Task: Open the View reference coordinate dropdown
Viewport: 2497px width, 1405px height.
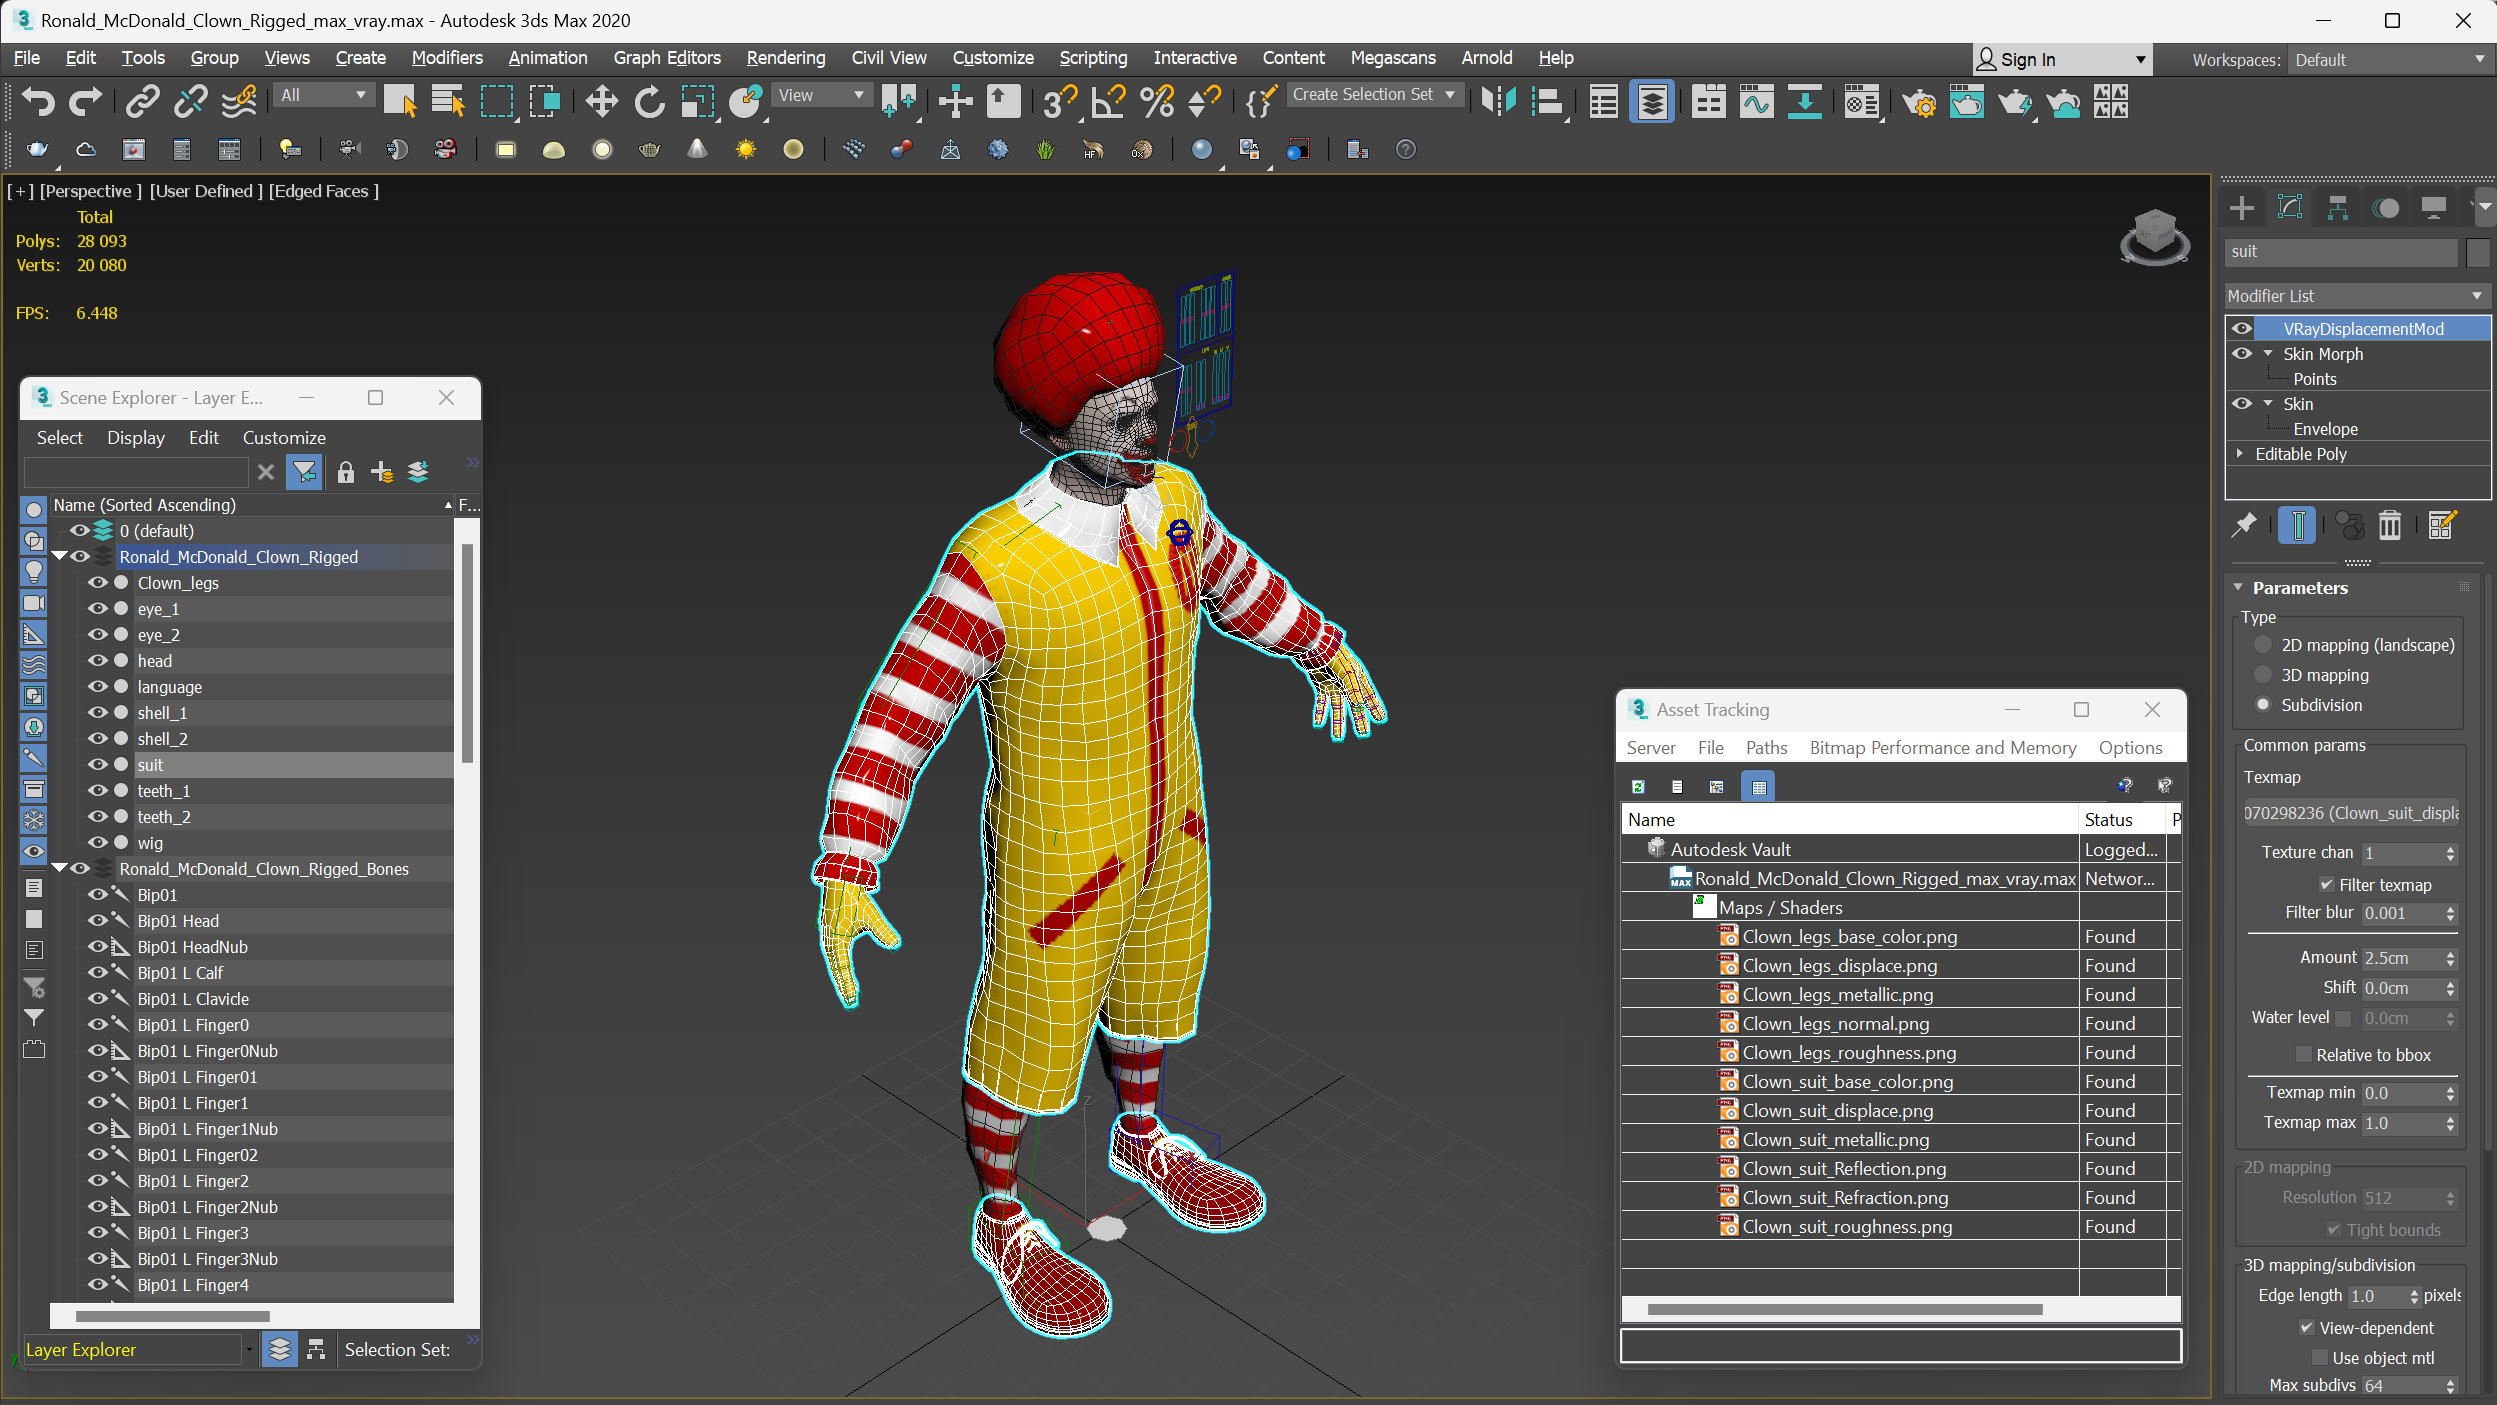Action: point(821,95)
